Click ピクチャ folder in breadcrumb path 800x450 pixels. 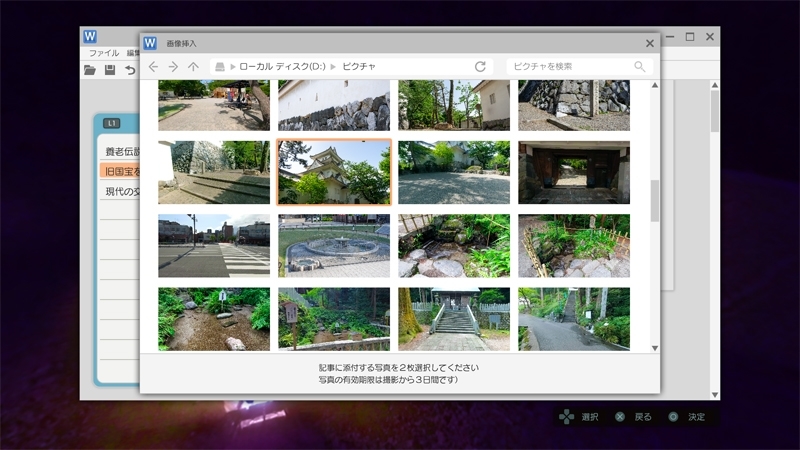click(x=359, y=67)
